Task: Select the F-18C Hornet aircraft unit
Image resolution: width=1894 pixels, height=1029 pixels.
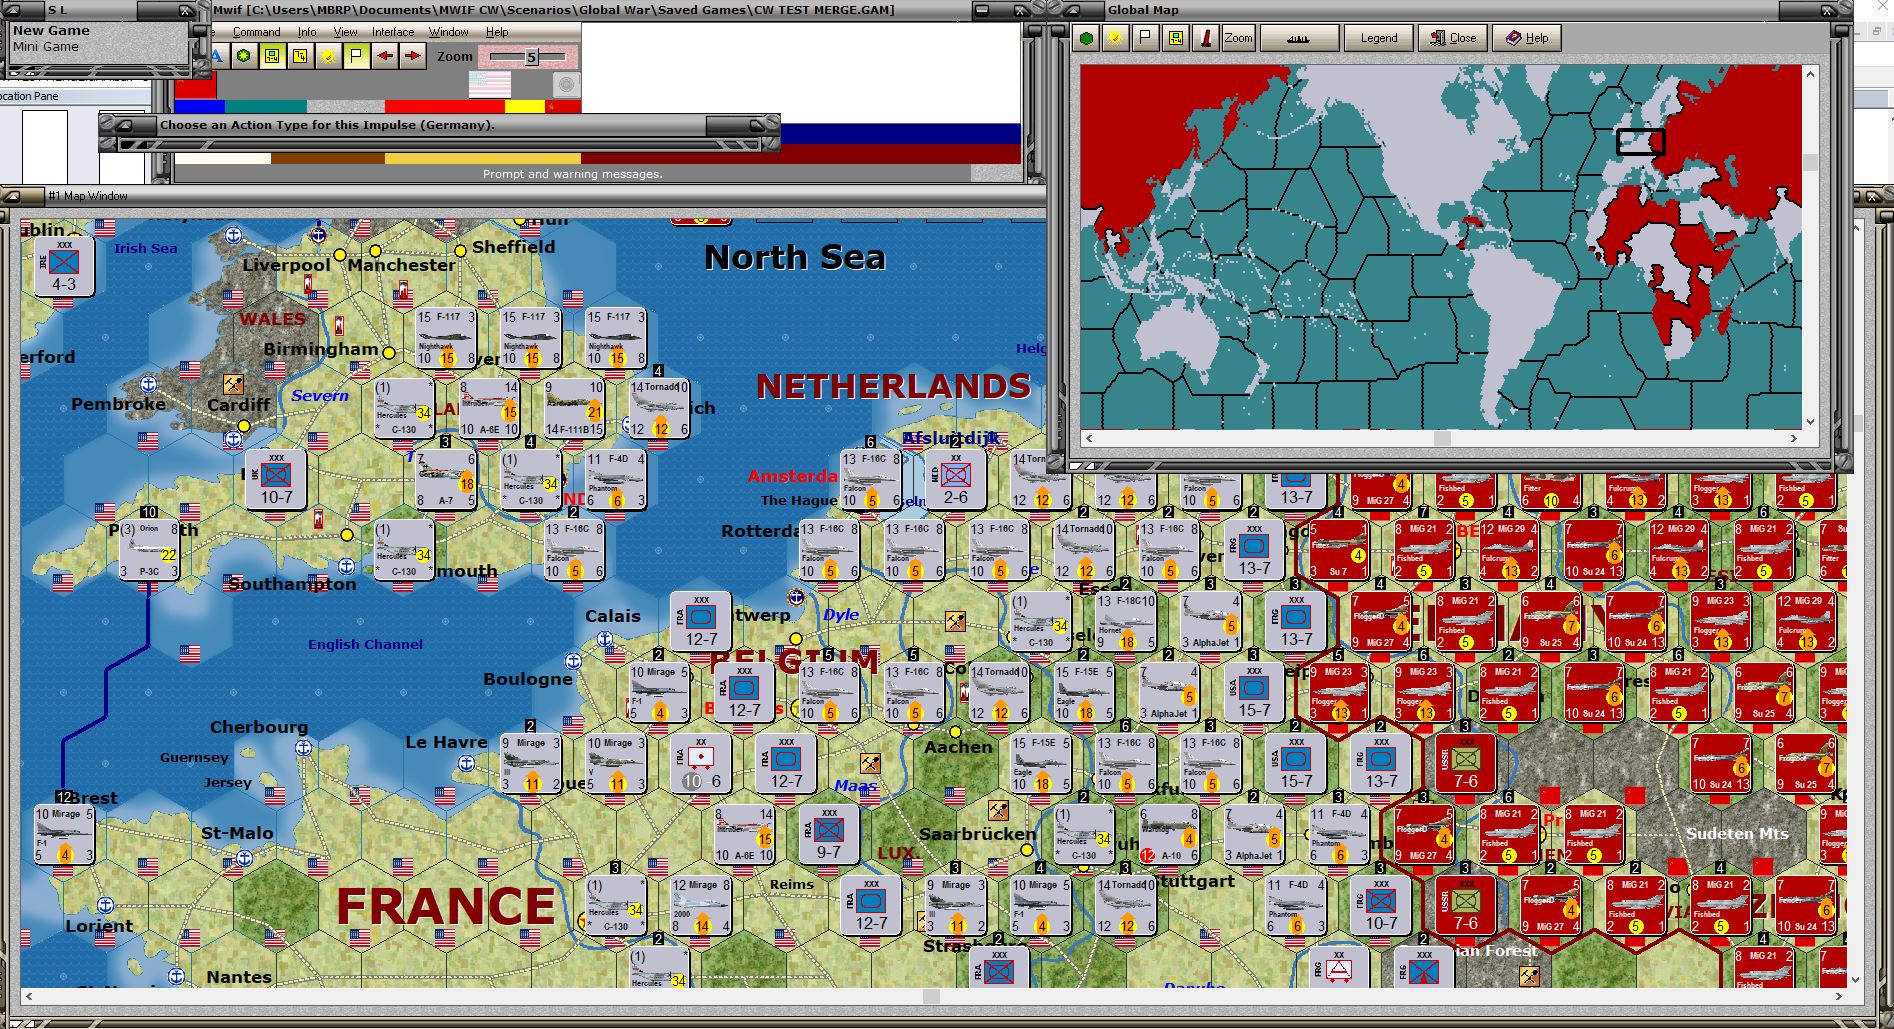Action: [1126, 621]
